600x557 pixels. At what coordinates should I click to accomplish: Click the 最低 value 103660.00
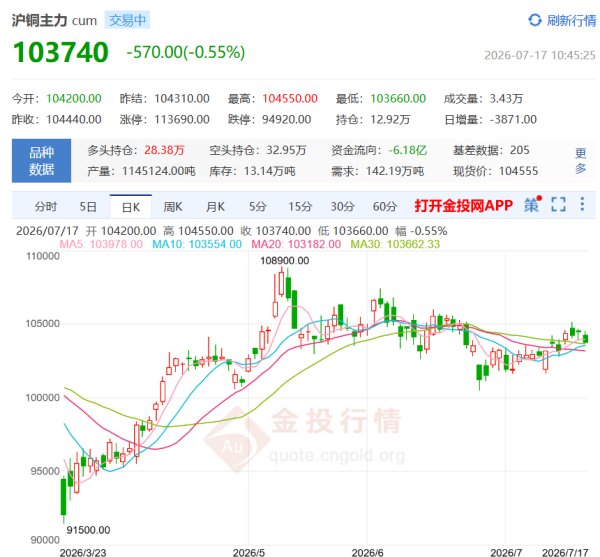(x=398, y=99)
